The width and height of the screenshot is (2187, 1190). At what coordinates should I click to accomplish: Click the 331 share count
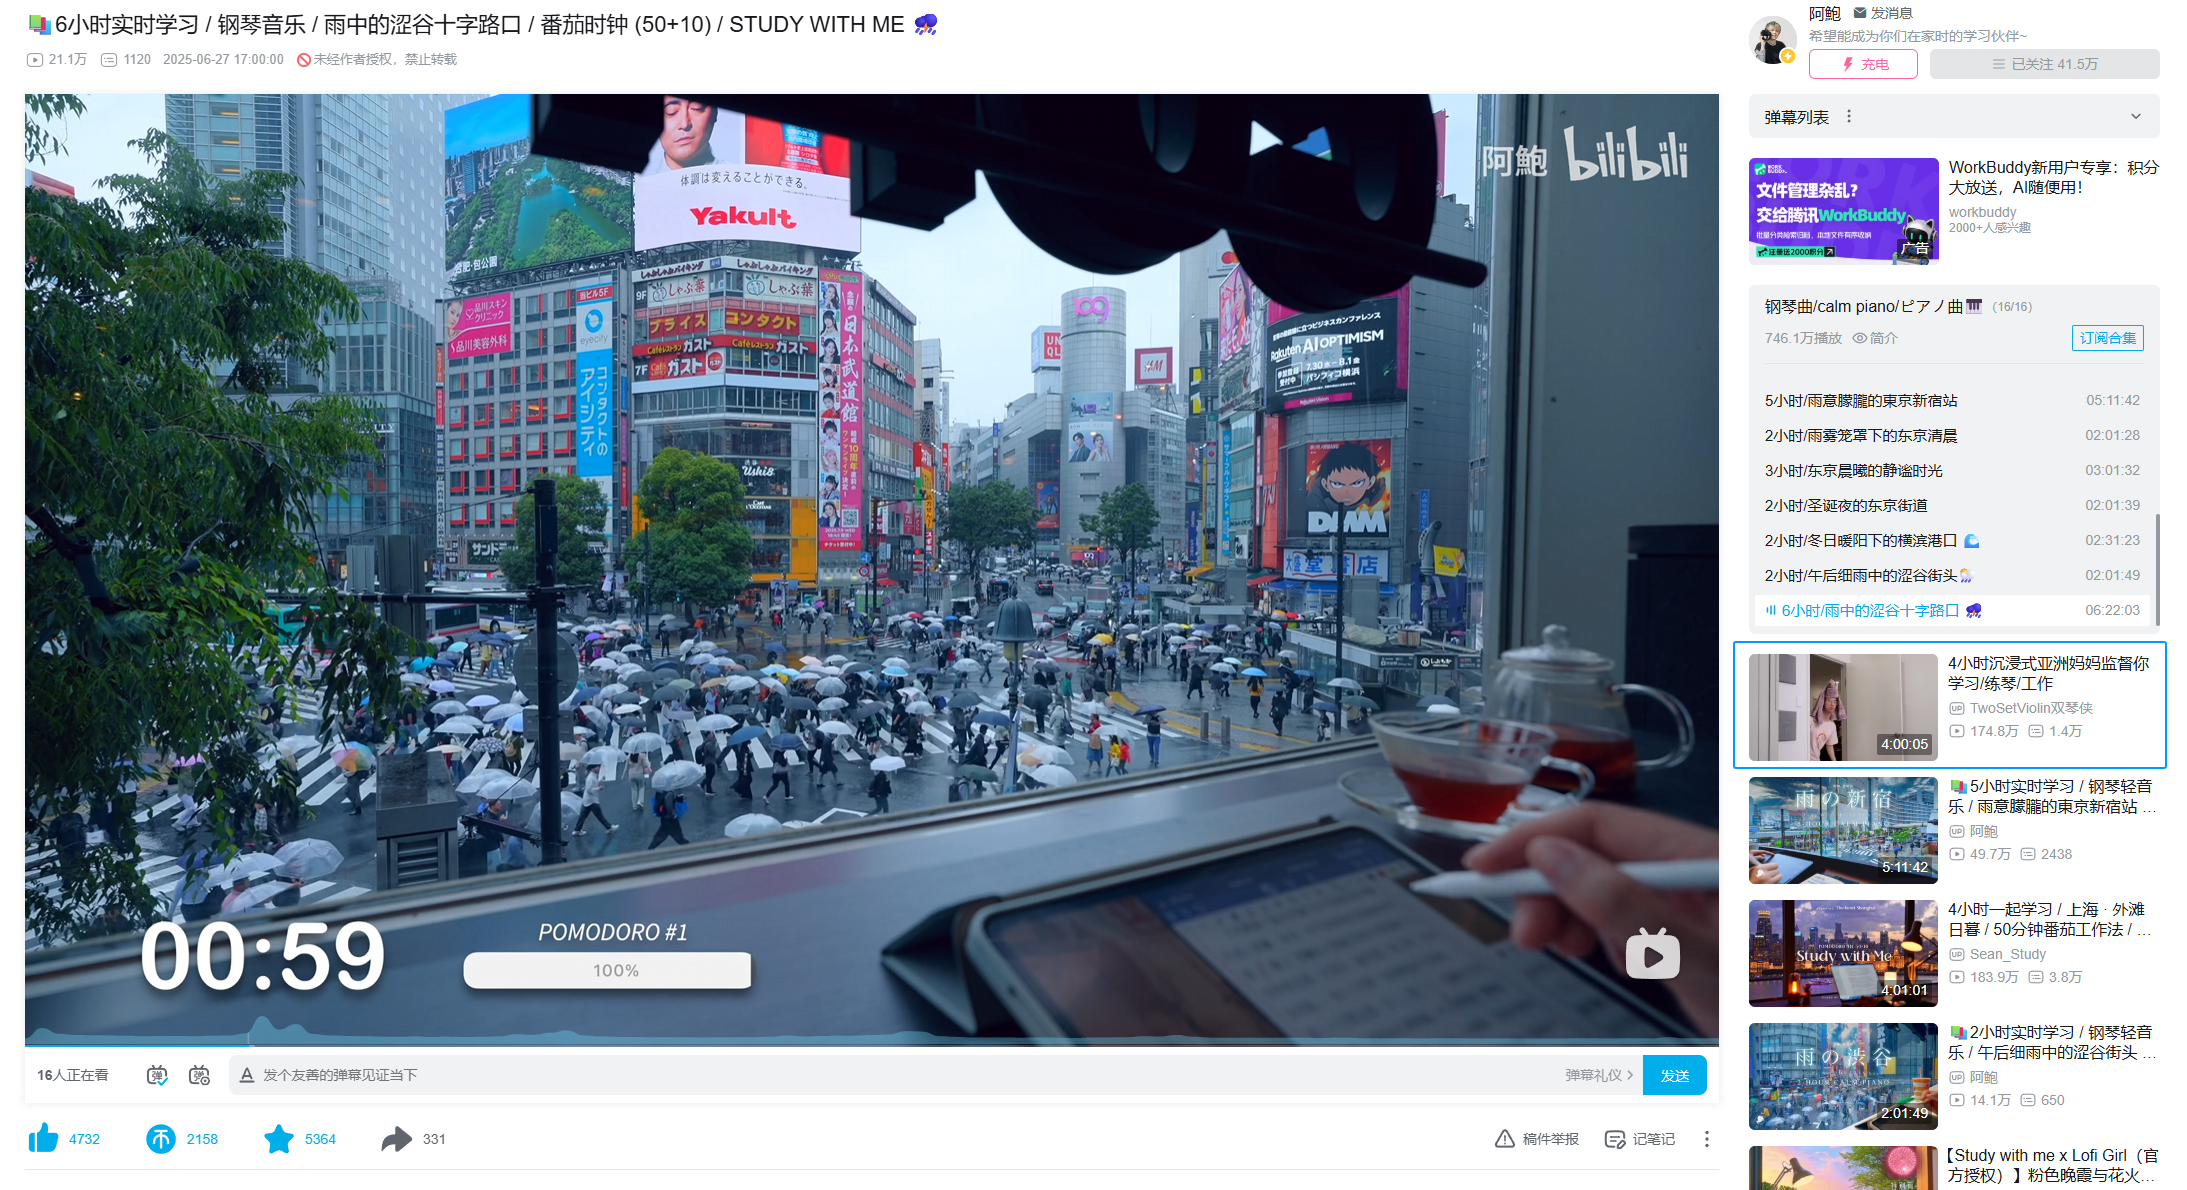click(x=434, y=1139)
